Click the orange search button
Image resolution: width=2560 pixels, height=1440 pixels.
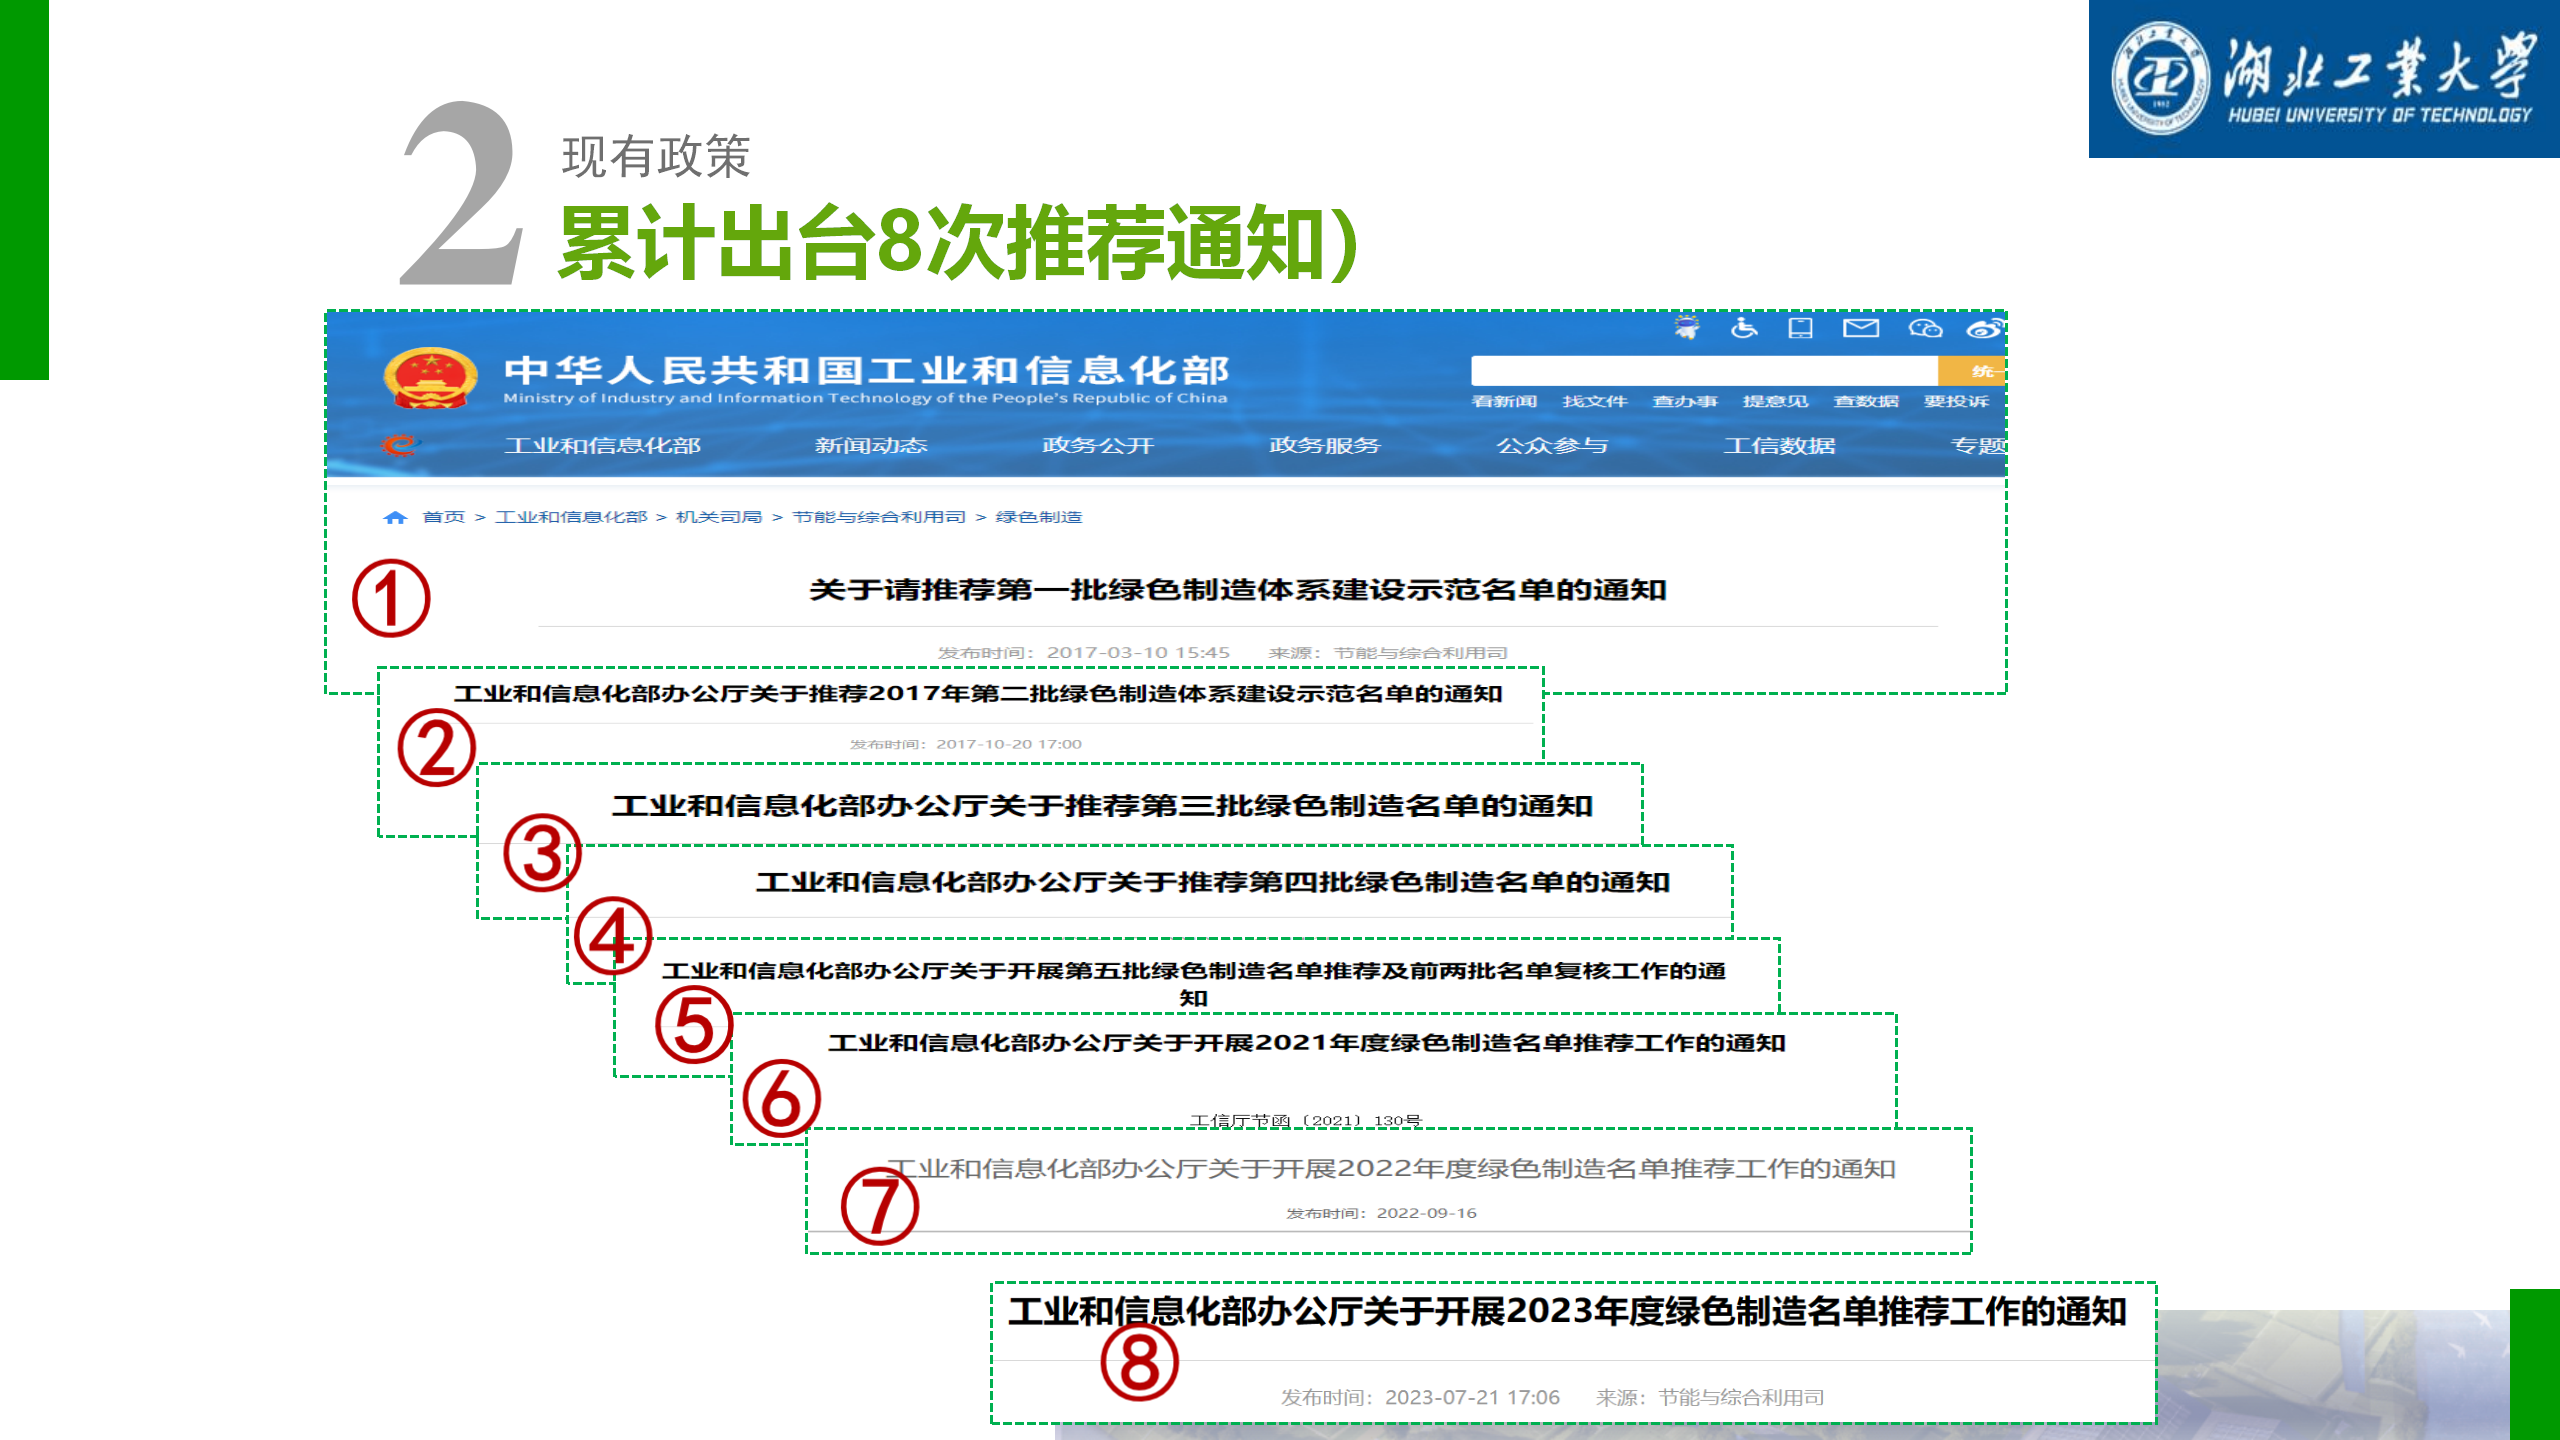(1972, 371)
